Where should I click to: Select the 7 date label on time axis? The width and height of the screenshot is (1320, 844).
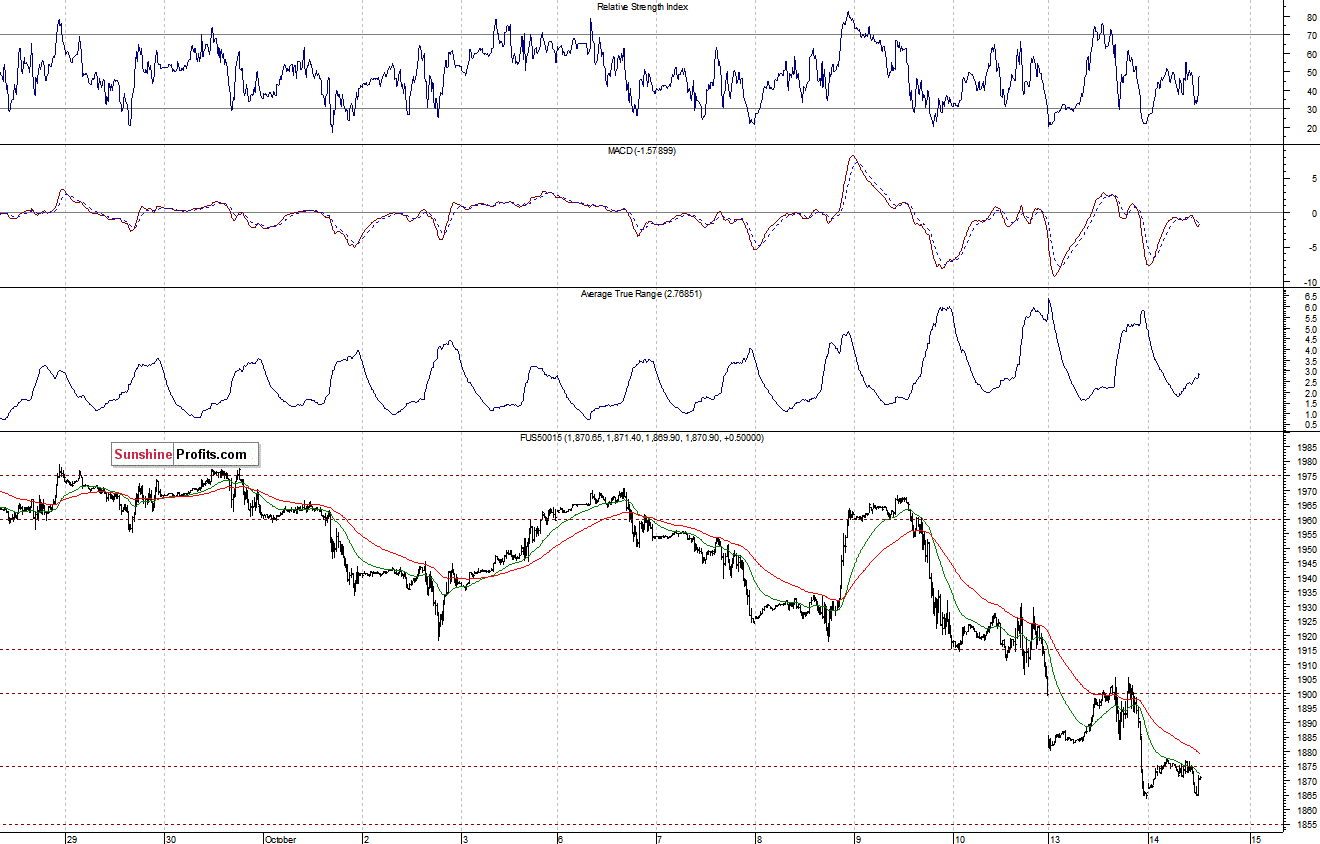[x=659, y=838]
